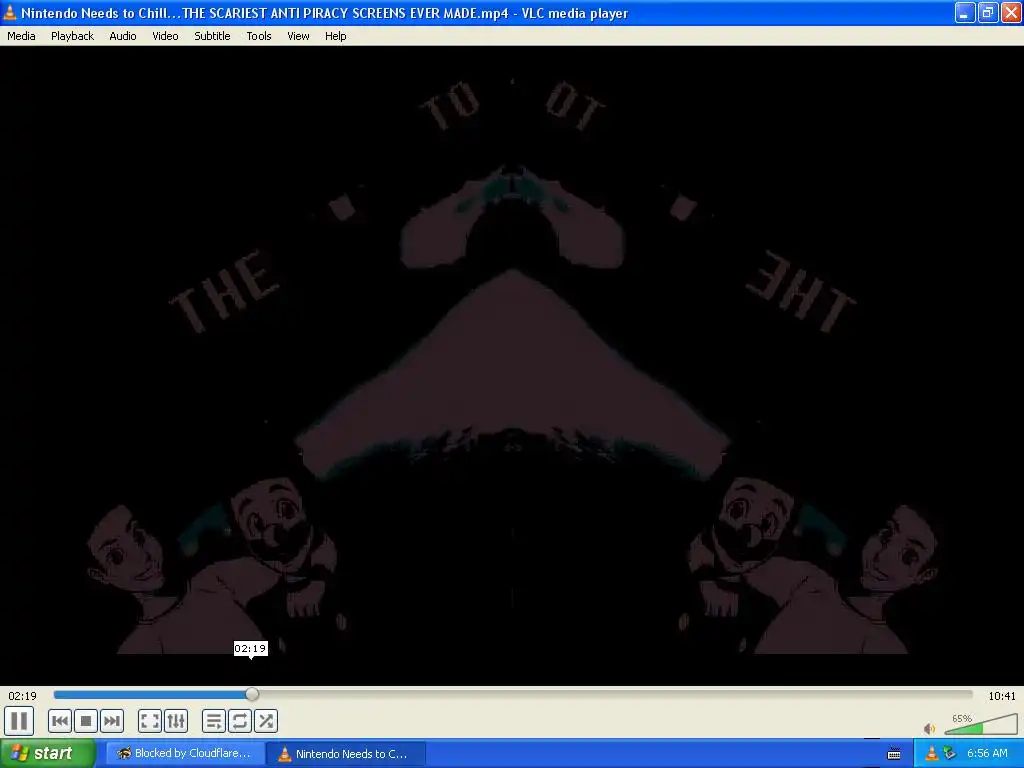Click the safely remove hardware tray icon

pyautogui.click(x=950, y=754)
